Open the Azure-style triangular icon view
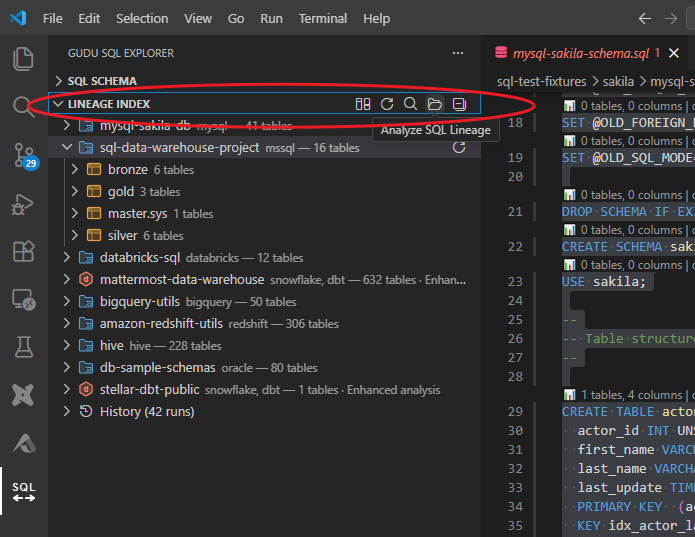This screenshot has width=695, height=537. point(24,443)
